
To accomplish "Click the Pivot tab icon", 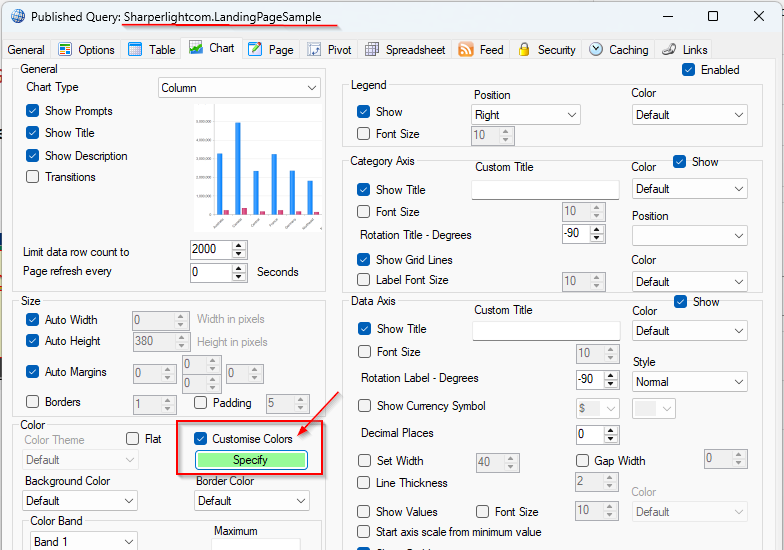I will tap(314, 50).
